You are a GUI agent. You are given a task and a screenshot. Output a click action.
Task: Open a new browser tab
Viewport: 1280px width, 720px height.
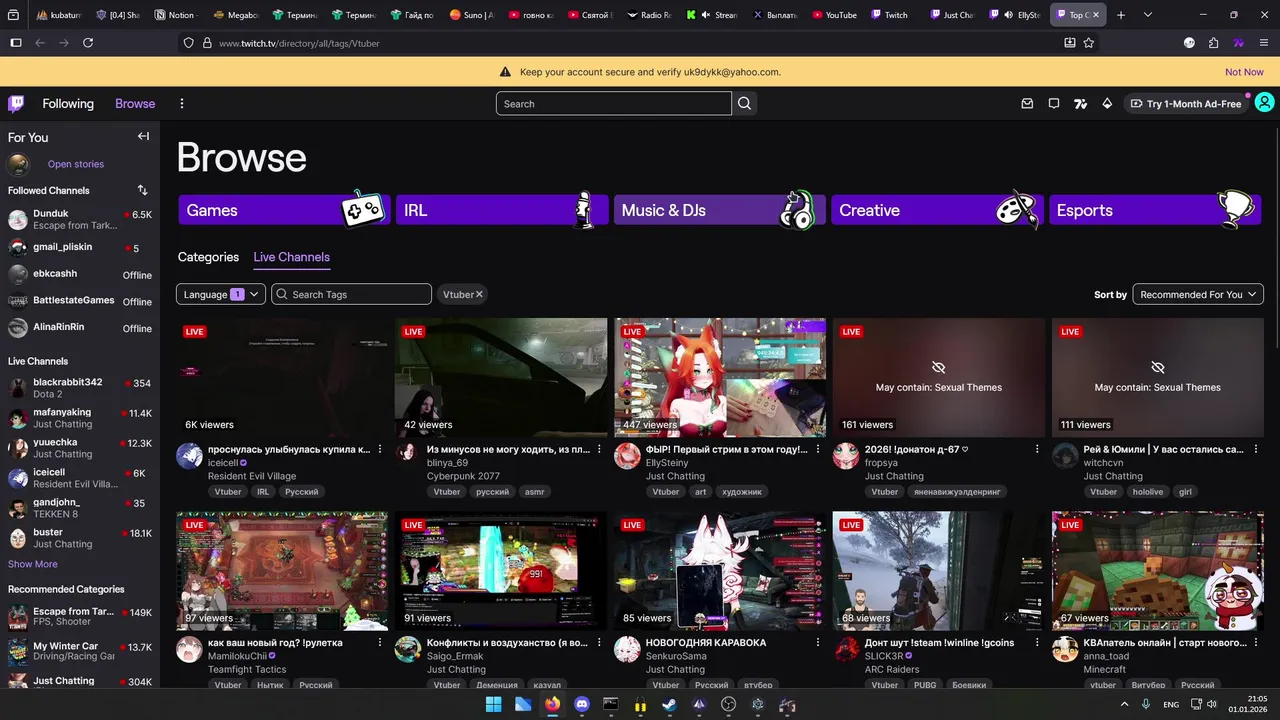coord(1121,15)
